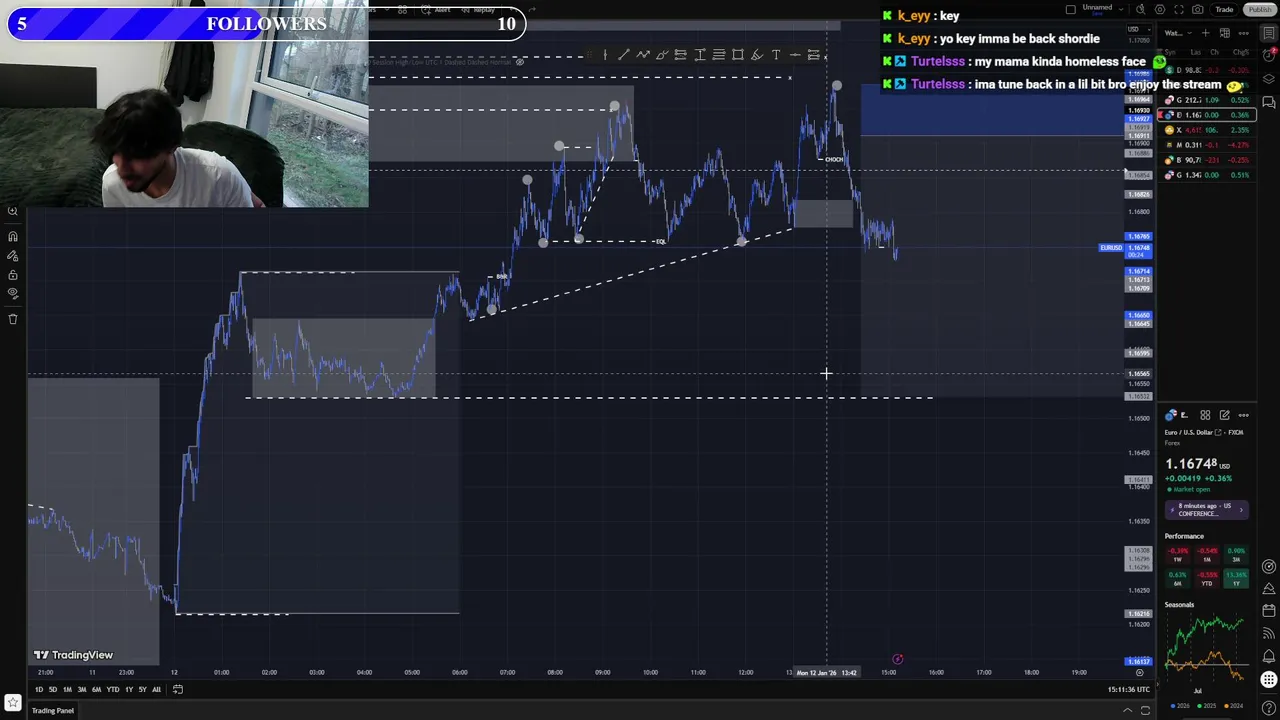Select the zigzag path tool in floating toolbar
The image size is (1280, 720).
(643, 55)
